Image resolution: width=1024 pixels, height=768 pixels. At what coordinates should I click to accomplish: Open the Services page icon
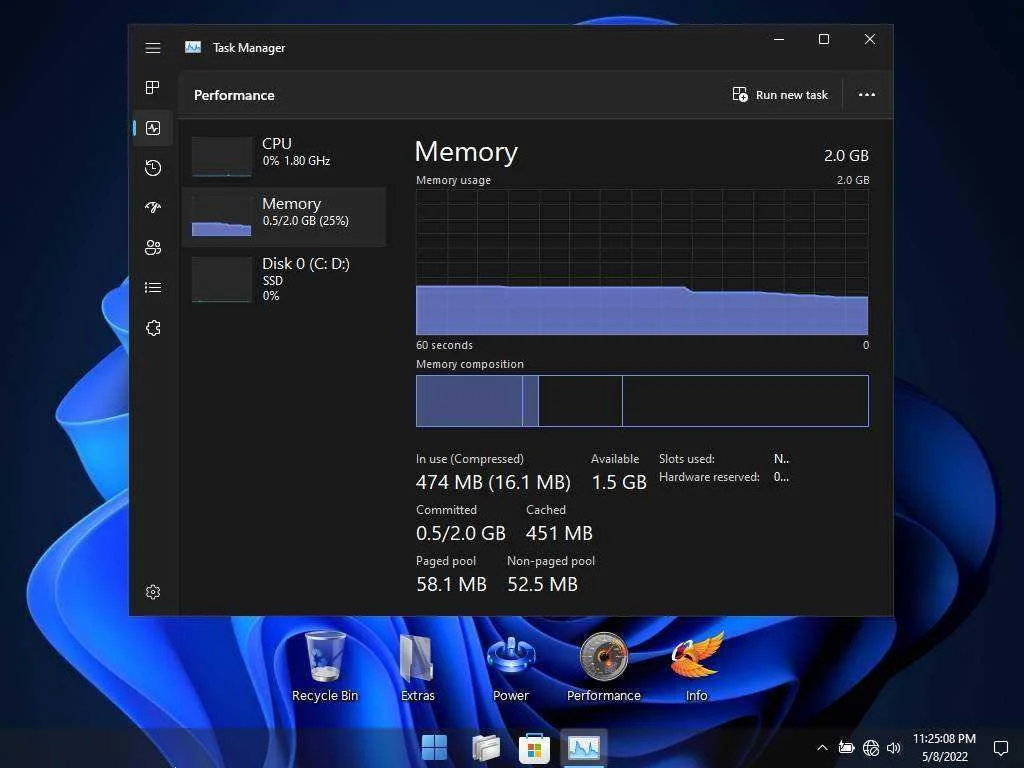click(153, 328)
